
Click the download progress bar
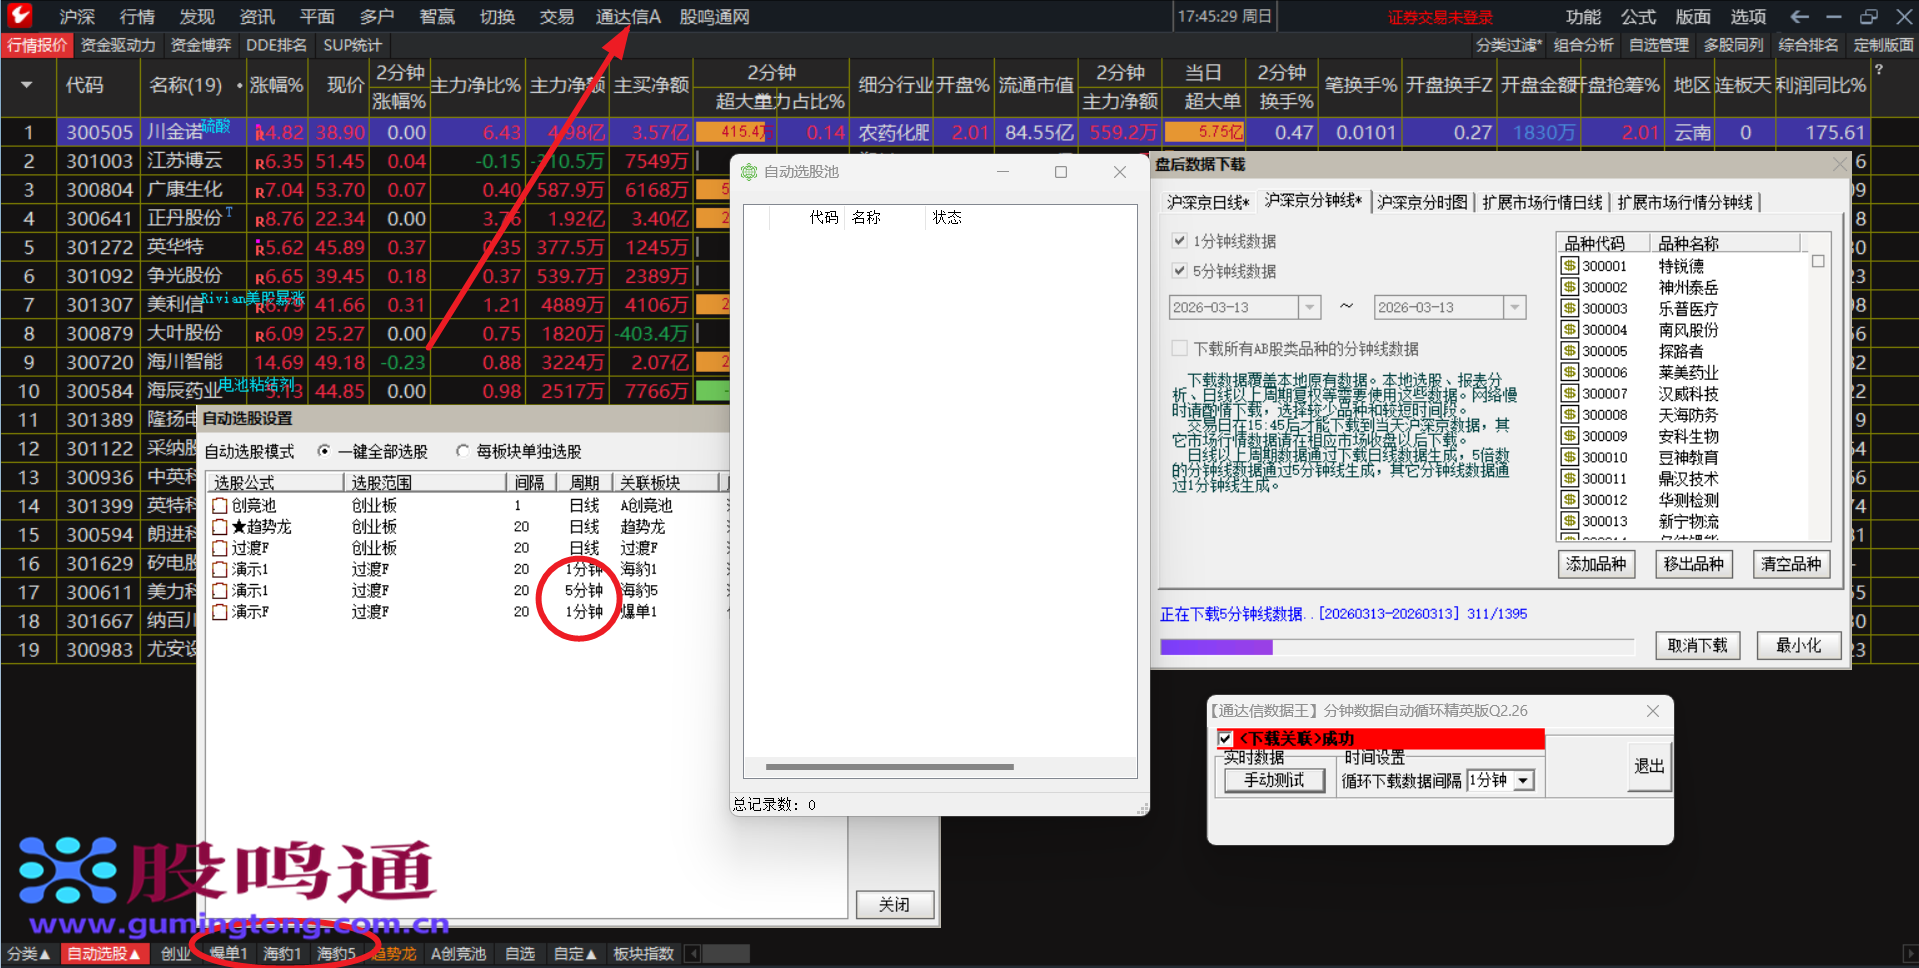[x=1396, y=647]
